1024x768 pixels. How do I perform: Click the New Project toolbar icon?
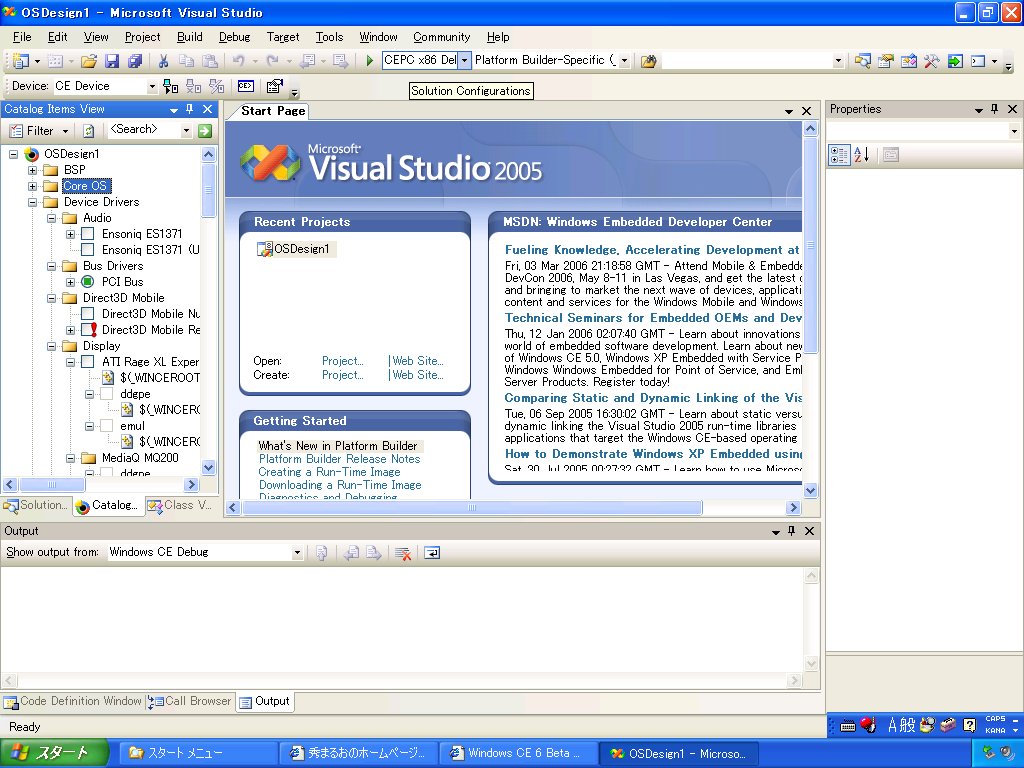pyautogui.click(x=20, y=61)
